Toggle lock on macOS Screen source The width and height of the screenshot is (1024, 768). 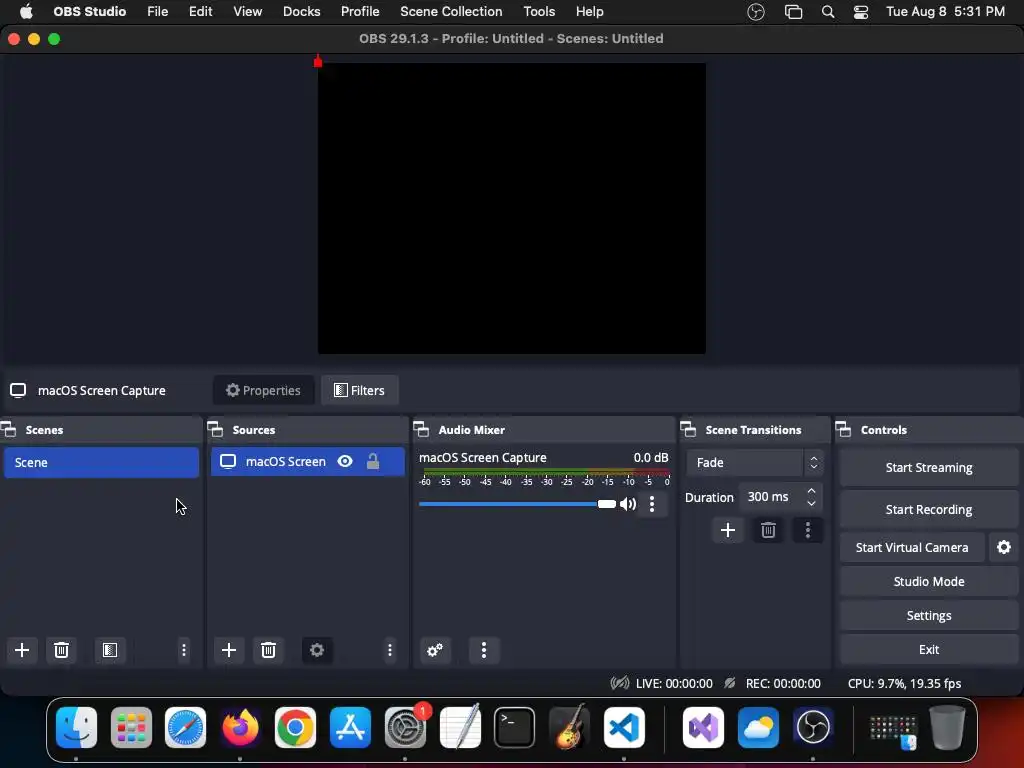(373, 462)
